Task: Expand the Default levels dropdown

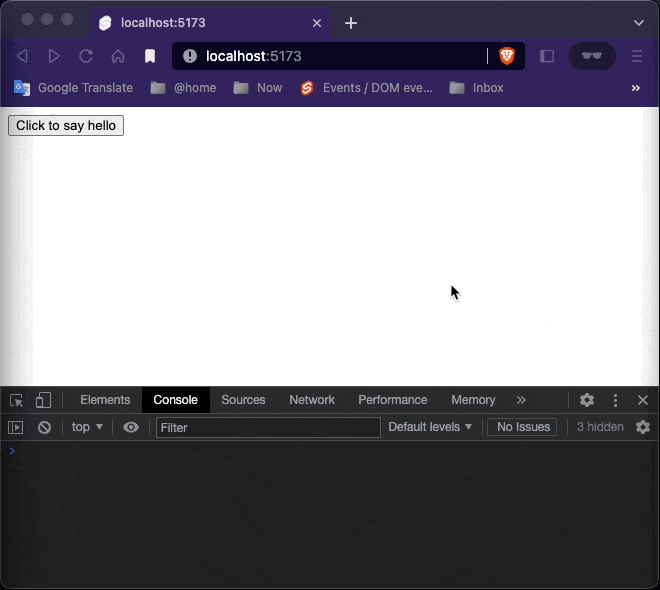Action: click(430, 427)
